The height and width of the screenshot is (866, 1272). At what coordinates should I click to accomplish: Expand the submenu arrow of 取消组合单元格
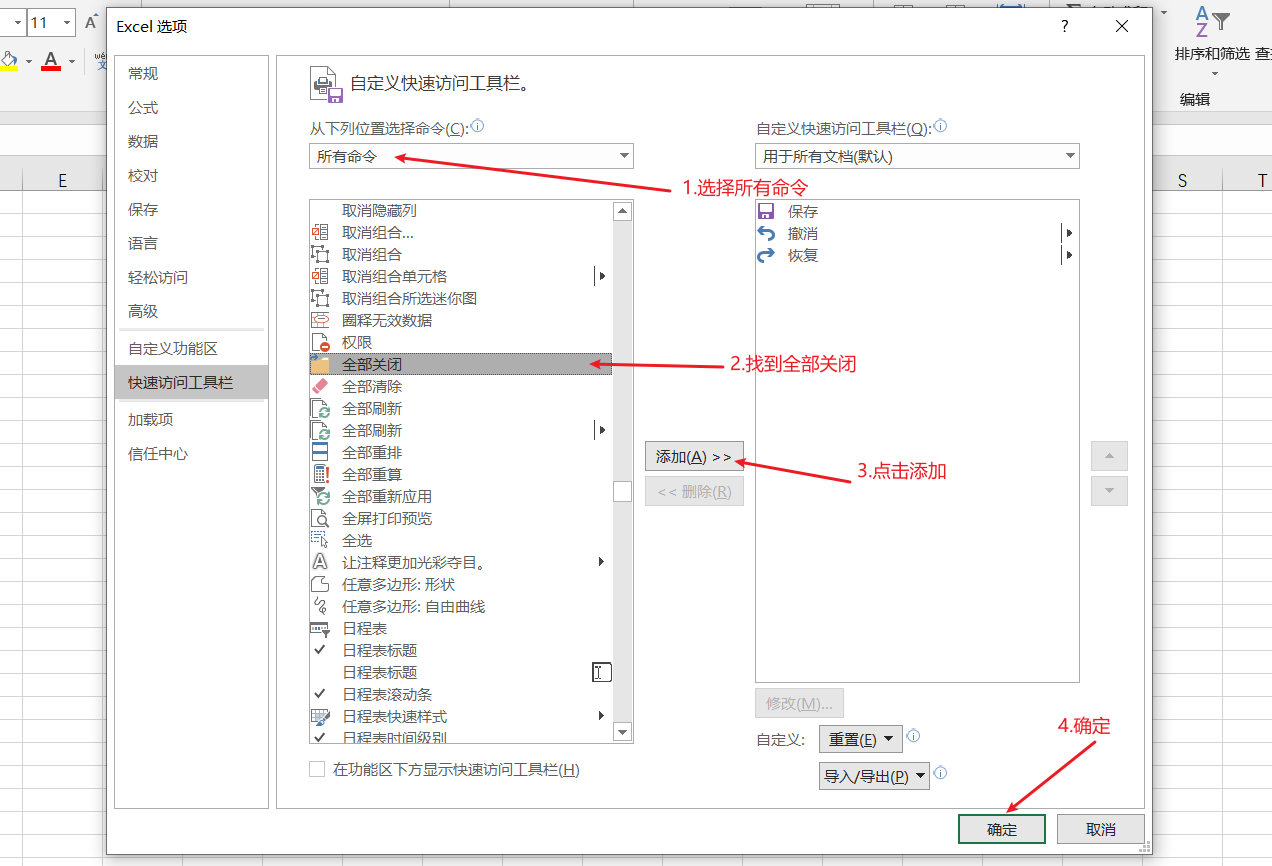click(602, 276)
